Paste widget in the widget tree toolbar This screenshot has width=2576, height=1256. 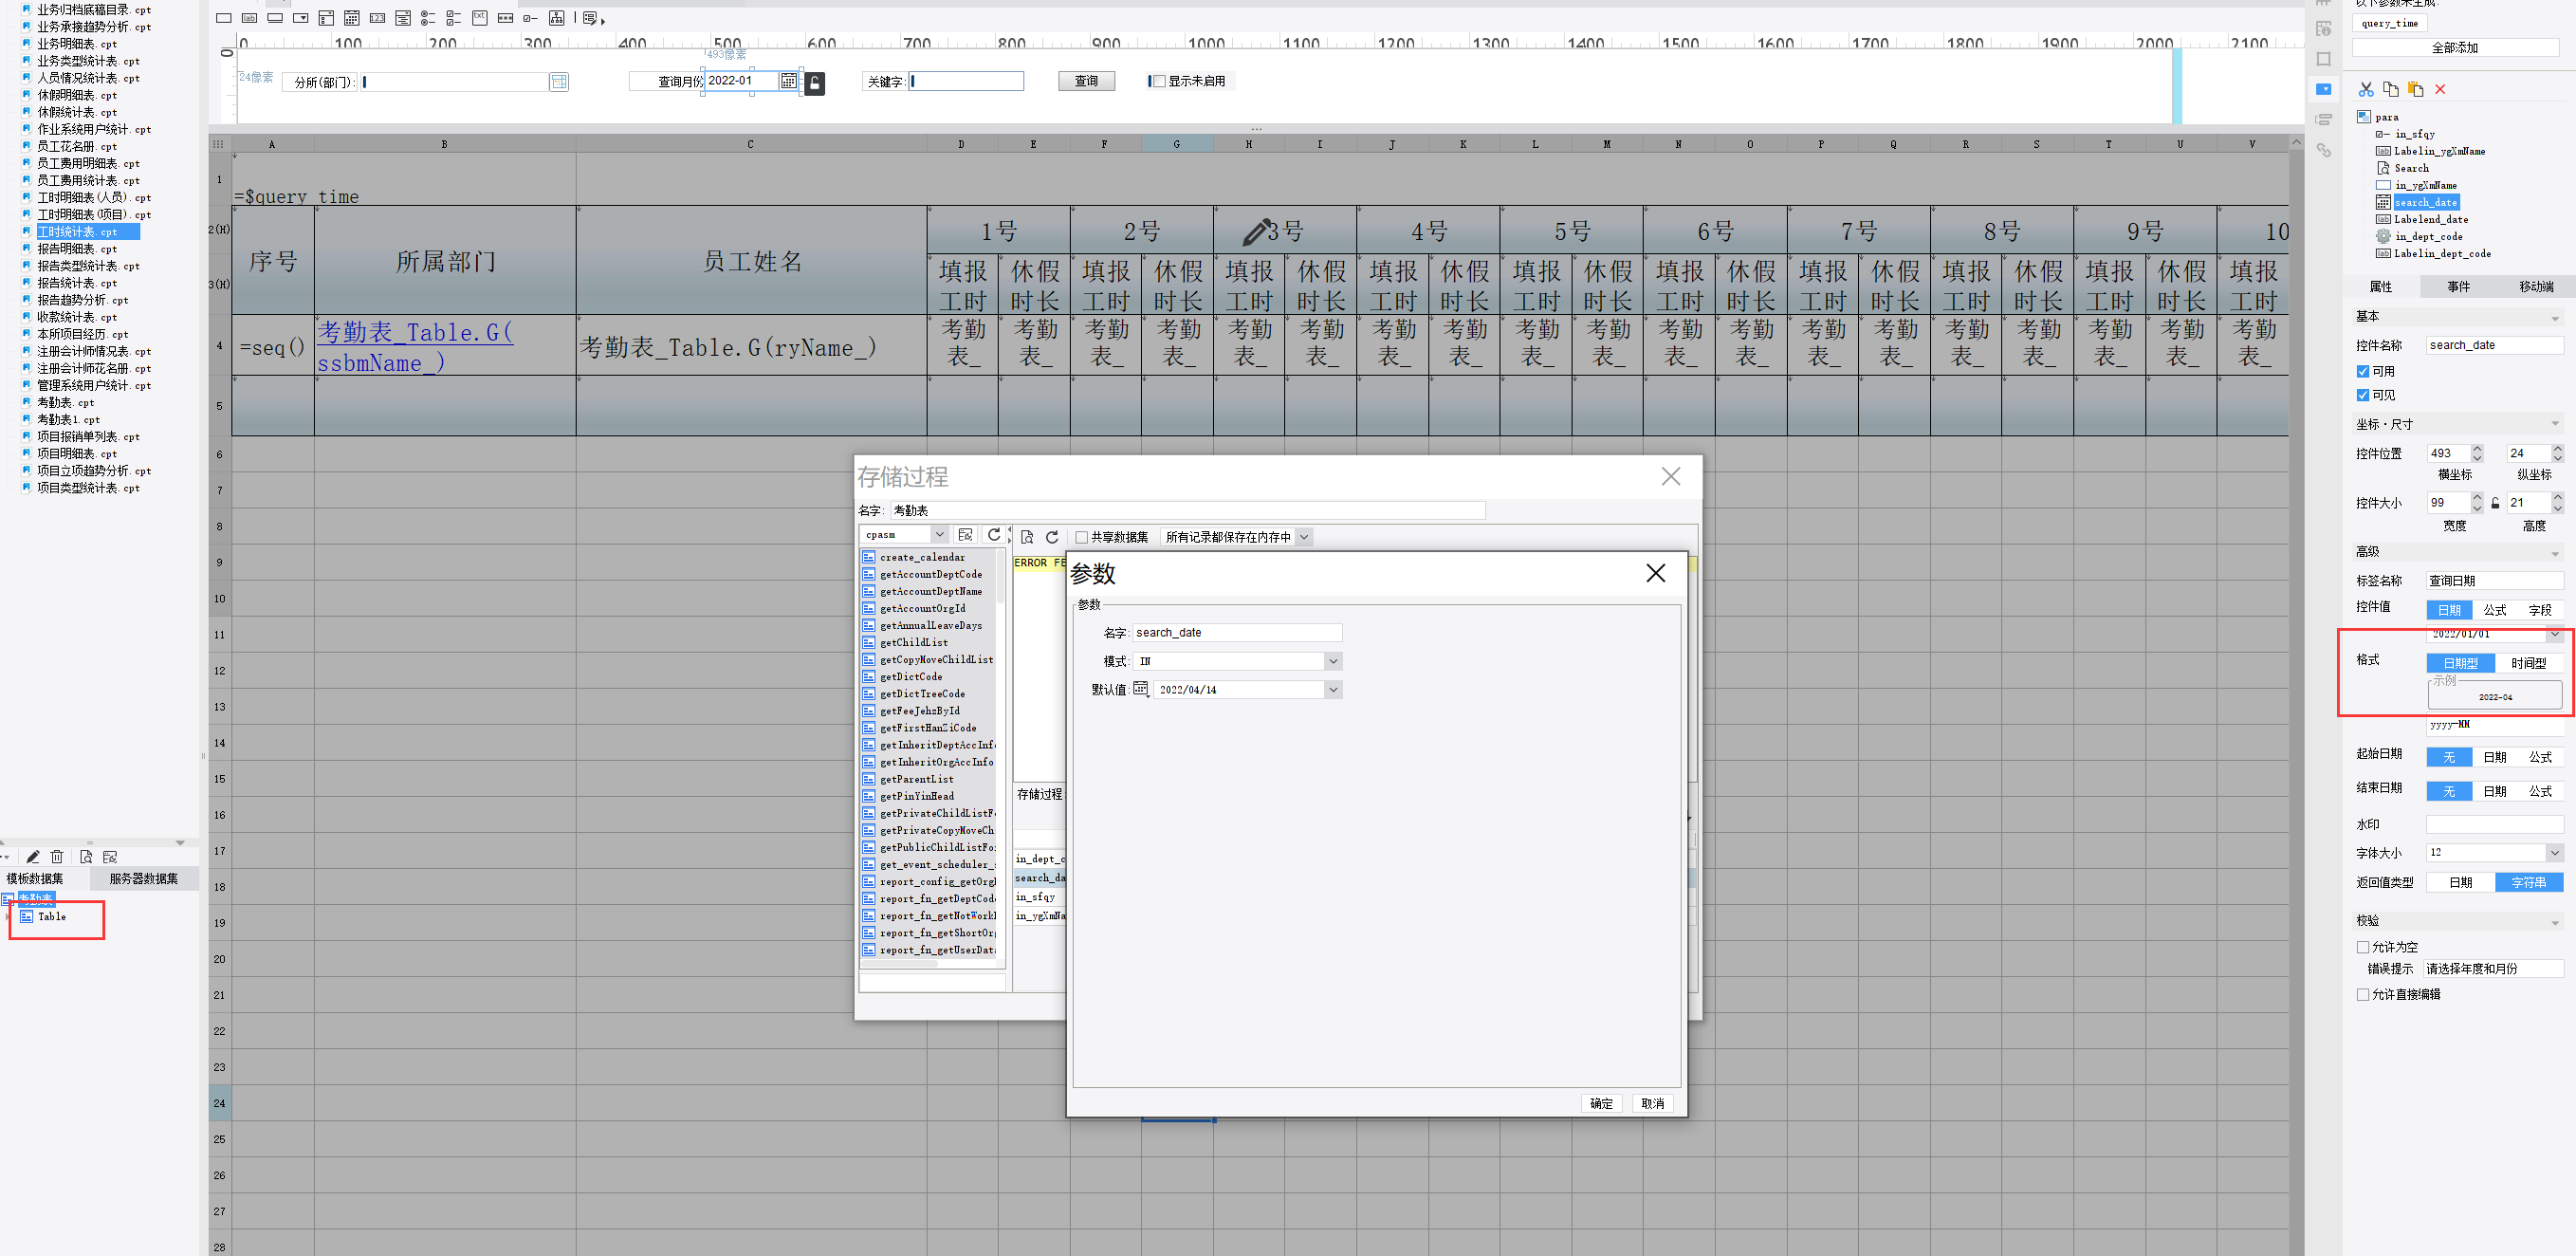point(2416,89)
